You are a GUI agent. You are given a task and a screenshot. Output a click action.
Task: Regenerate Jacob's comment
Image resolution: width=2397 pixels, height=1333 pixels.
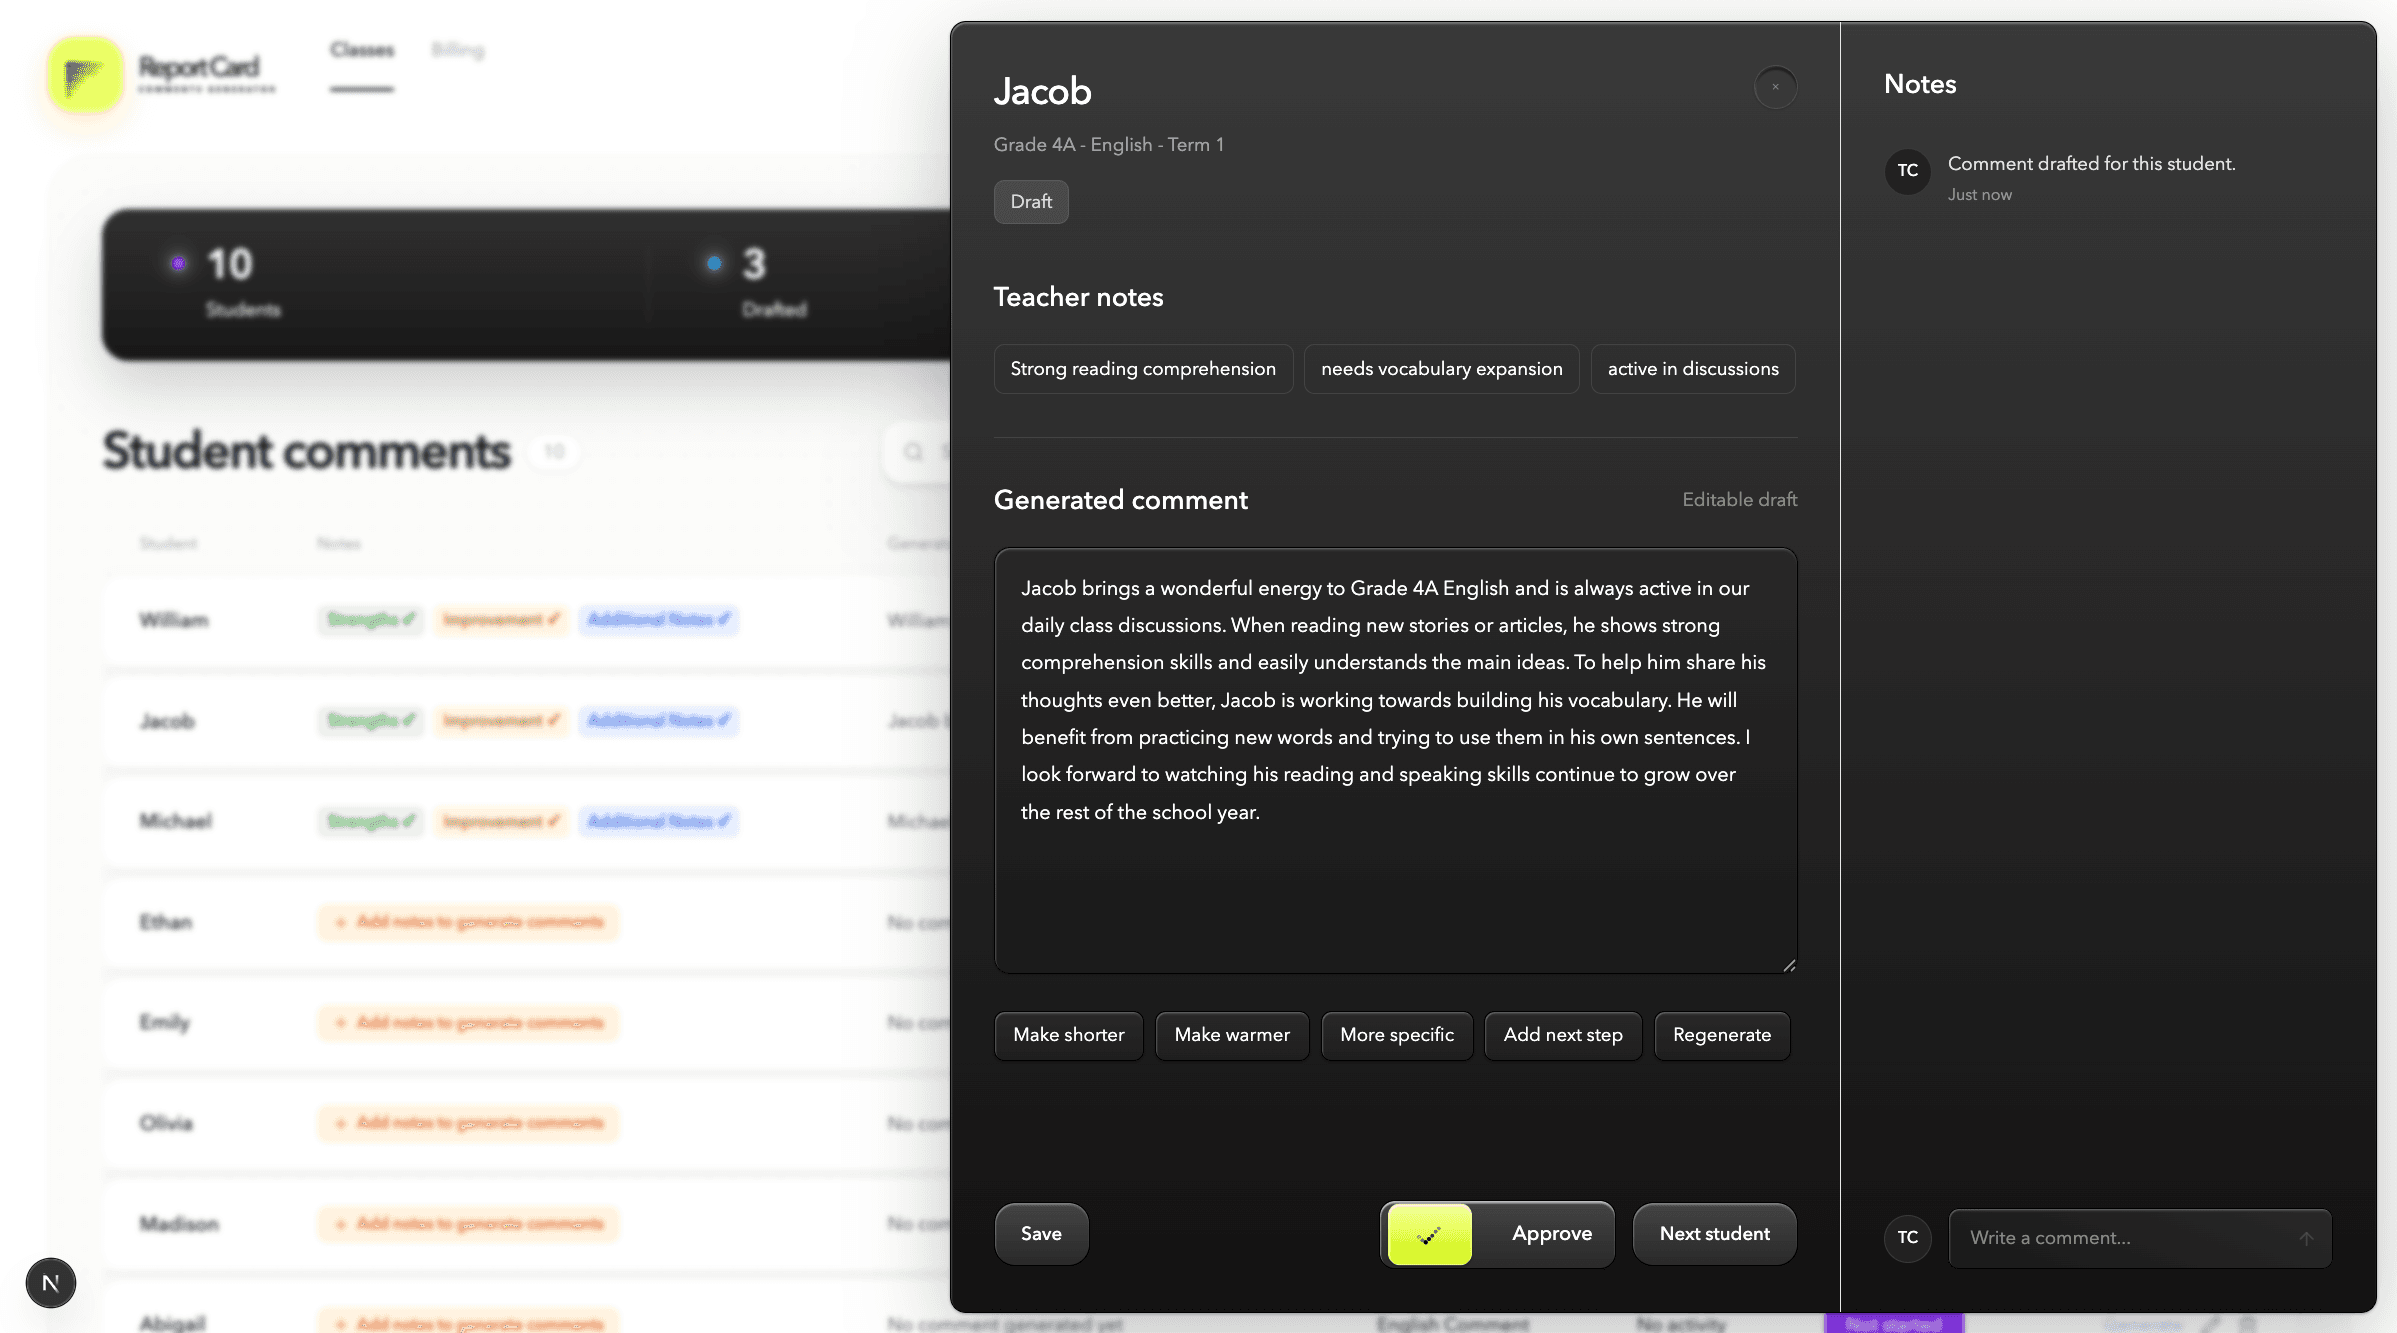(x=1721, y=1035)
